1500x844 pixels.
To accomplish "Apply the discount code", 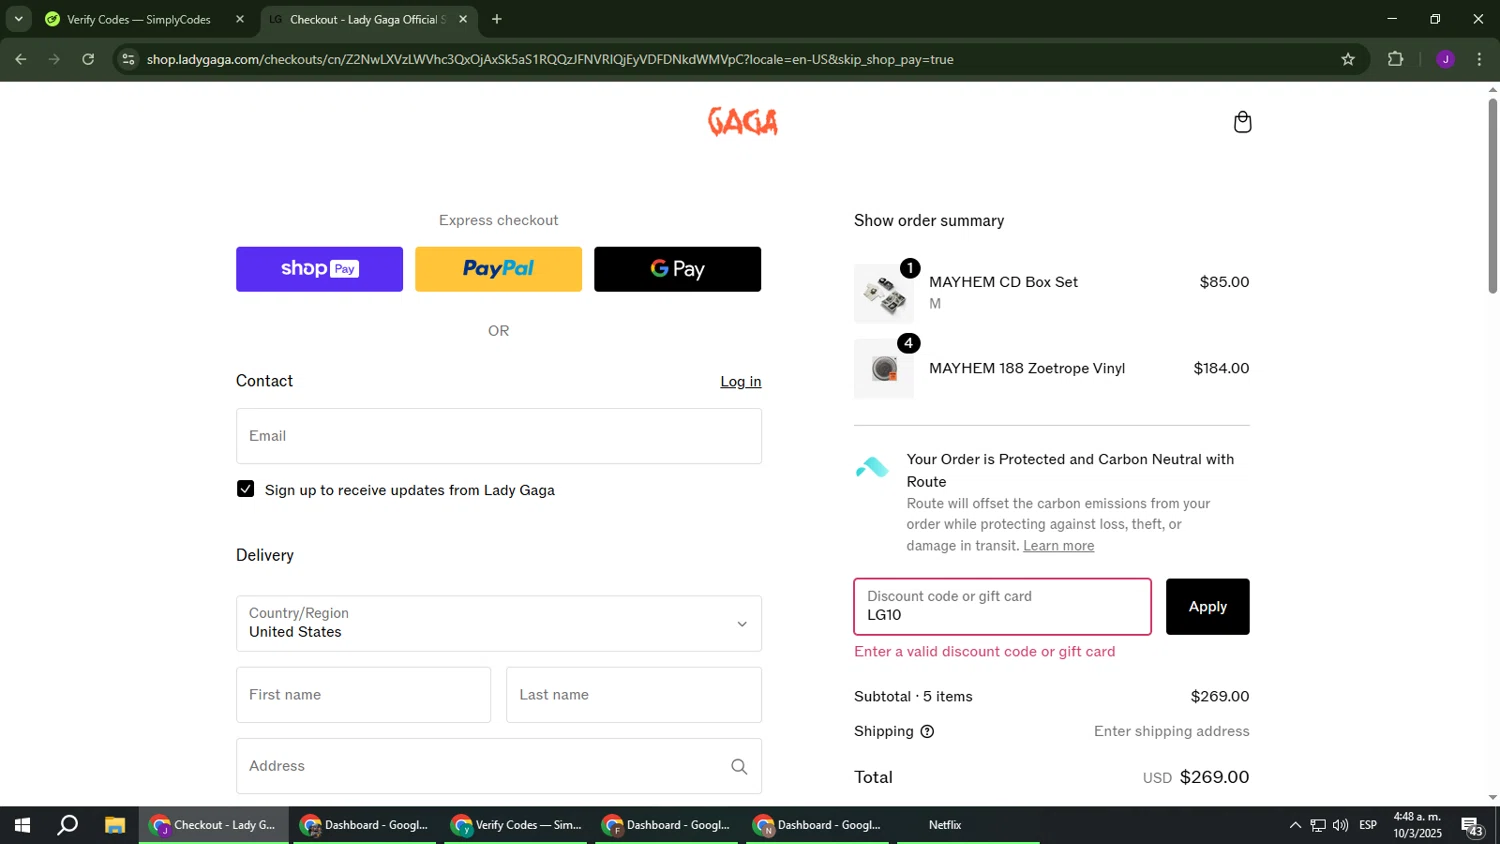I will pyautogui.click(x=1207, y=607).
